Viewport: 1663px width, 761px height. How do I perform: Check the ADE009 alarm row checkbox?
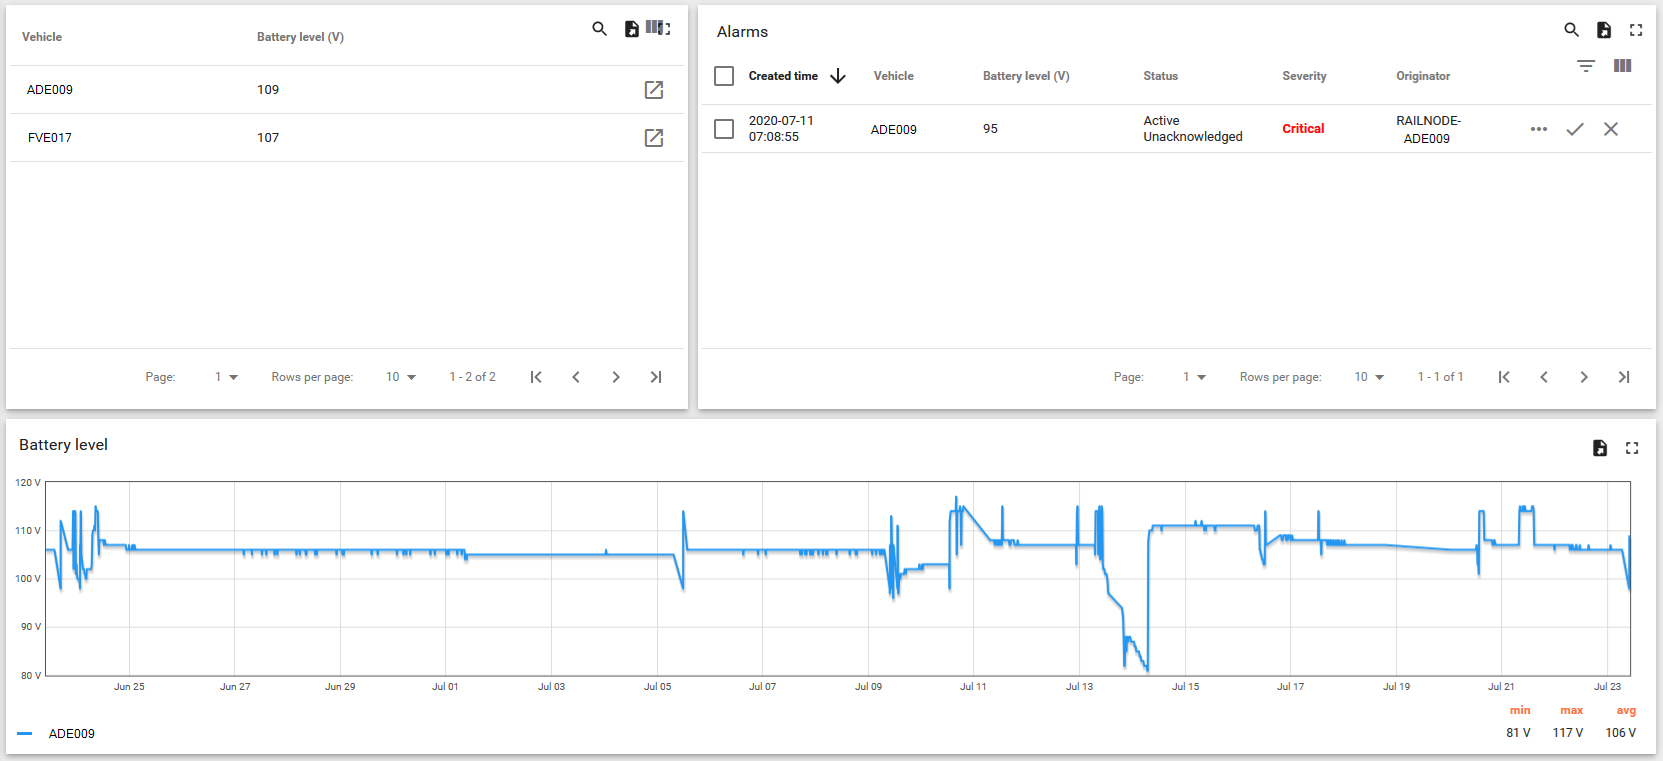(724, 129)
